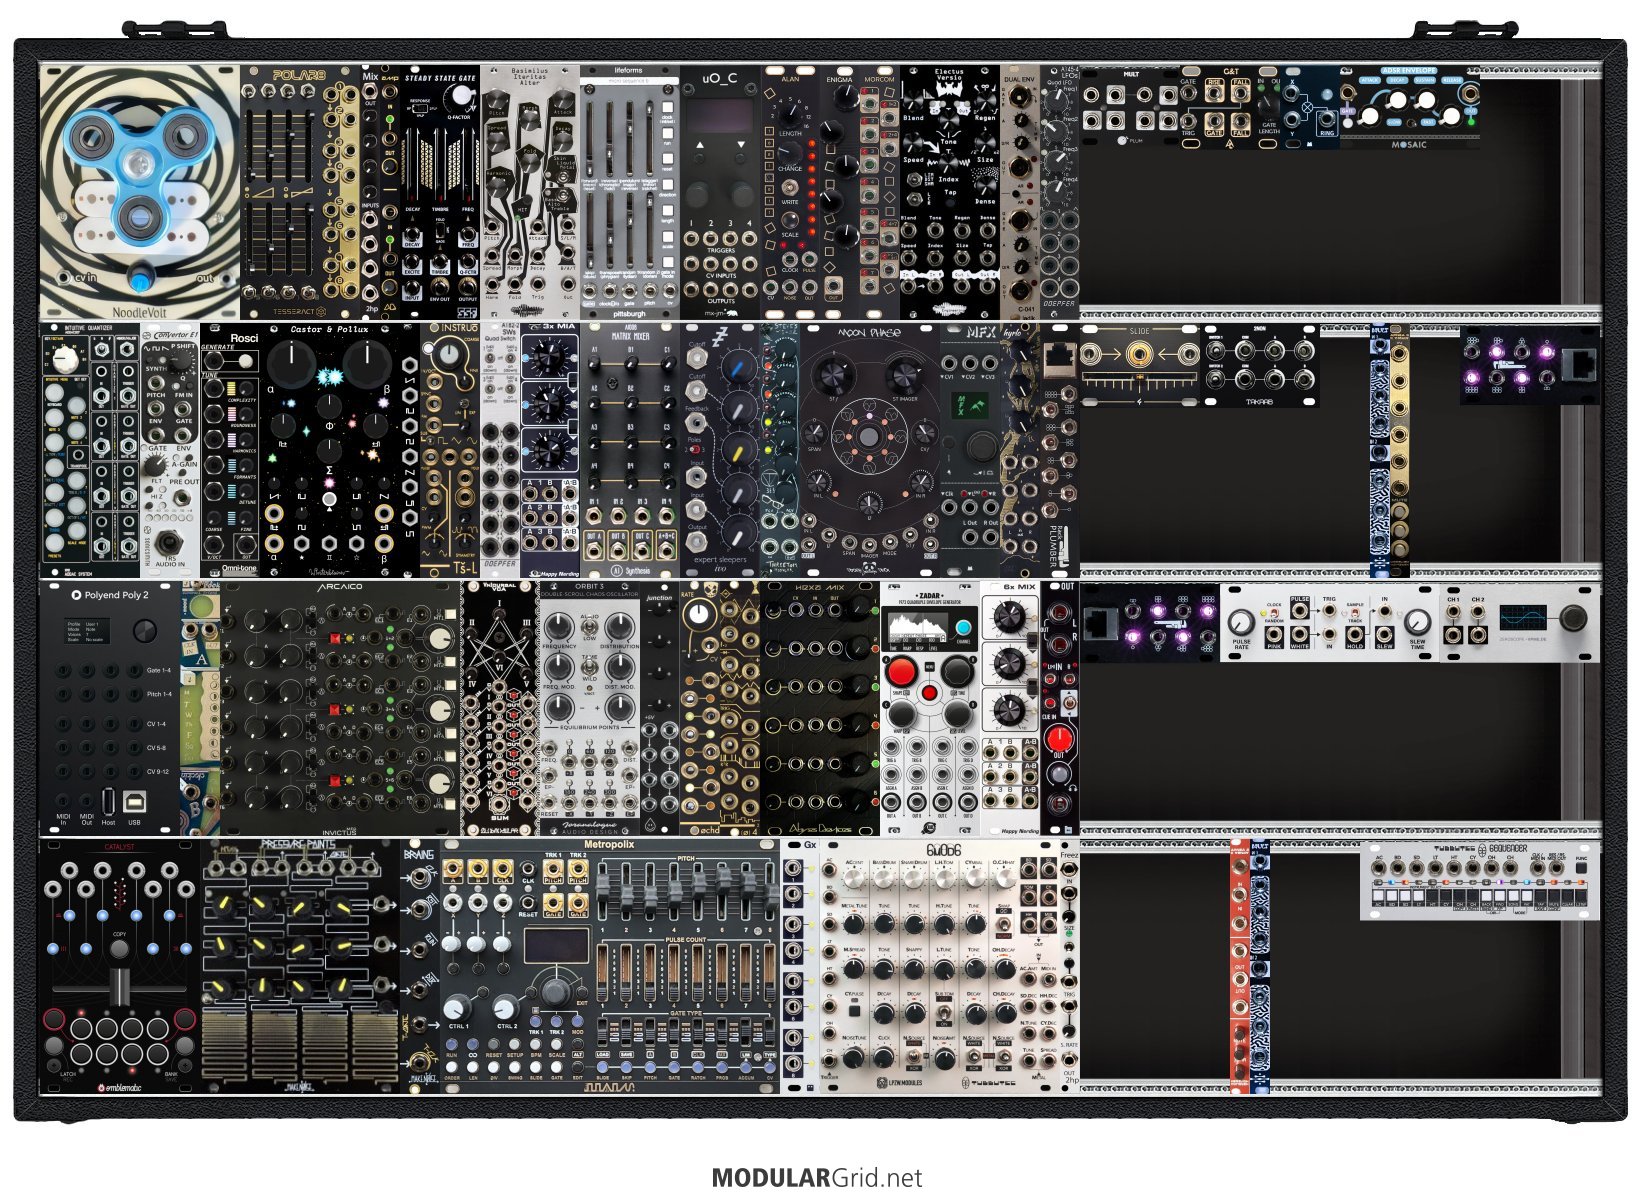Select the Plumber module
This screenshot has width=1635, height=1199.
click(x=1059, y=448)
